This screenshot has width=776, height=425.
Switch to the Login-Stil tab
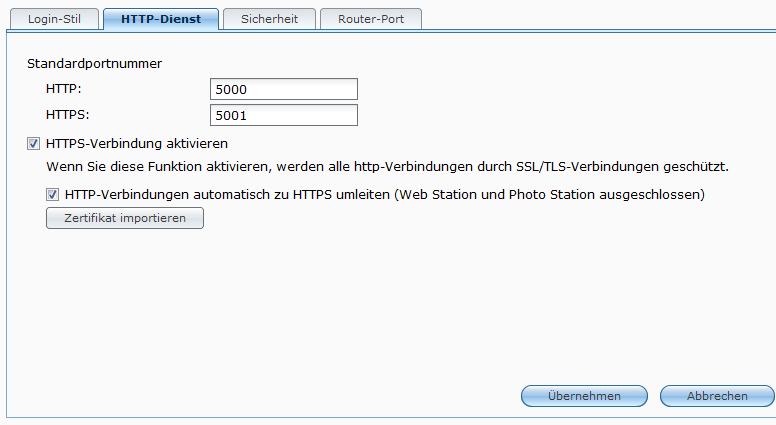[50, 18]
